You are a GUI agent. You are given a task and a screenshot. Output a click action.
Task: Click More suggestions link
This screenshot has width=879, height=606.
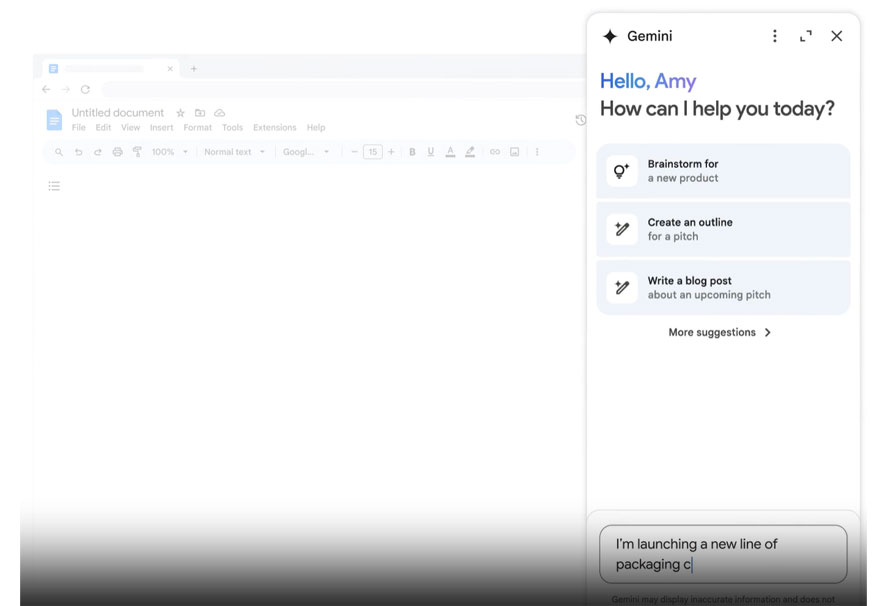click(720, 332)
